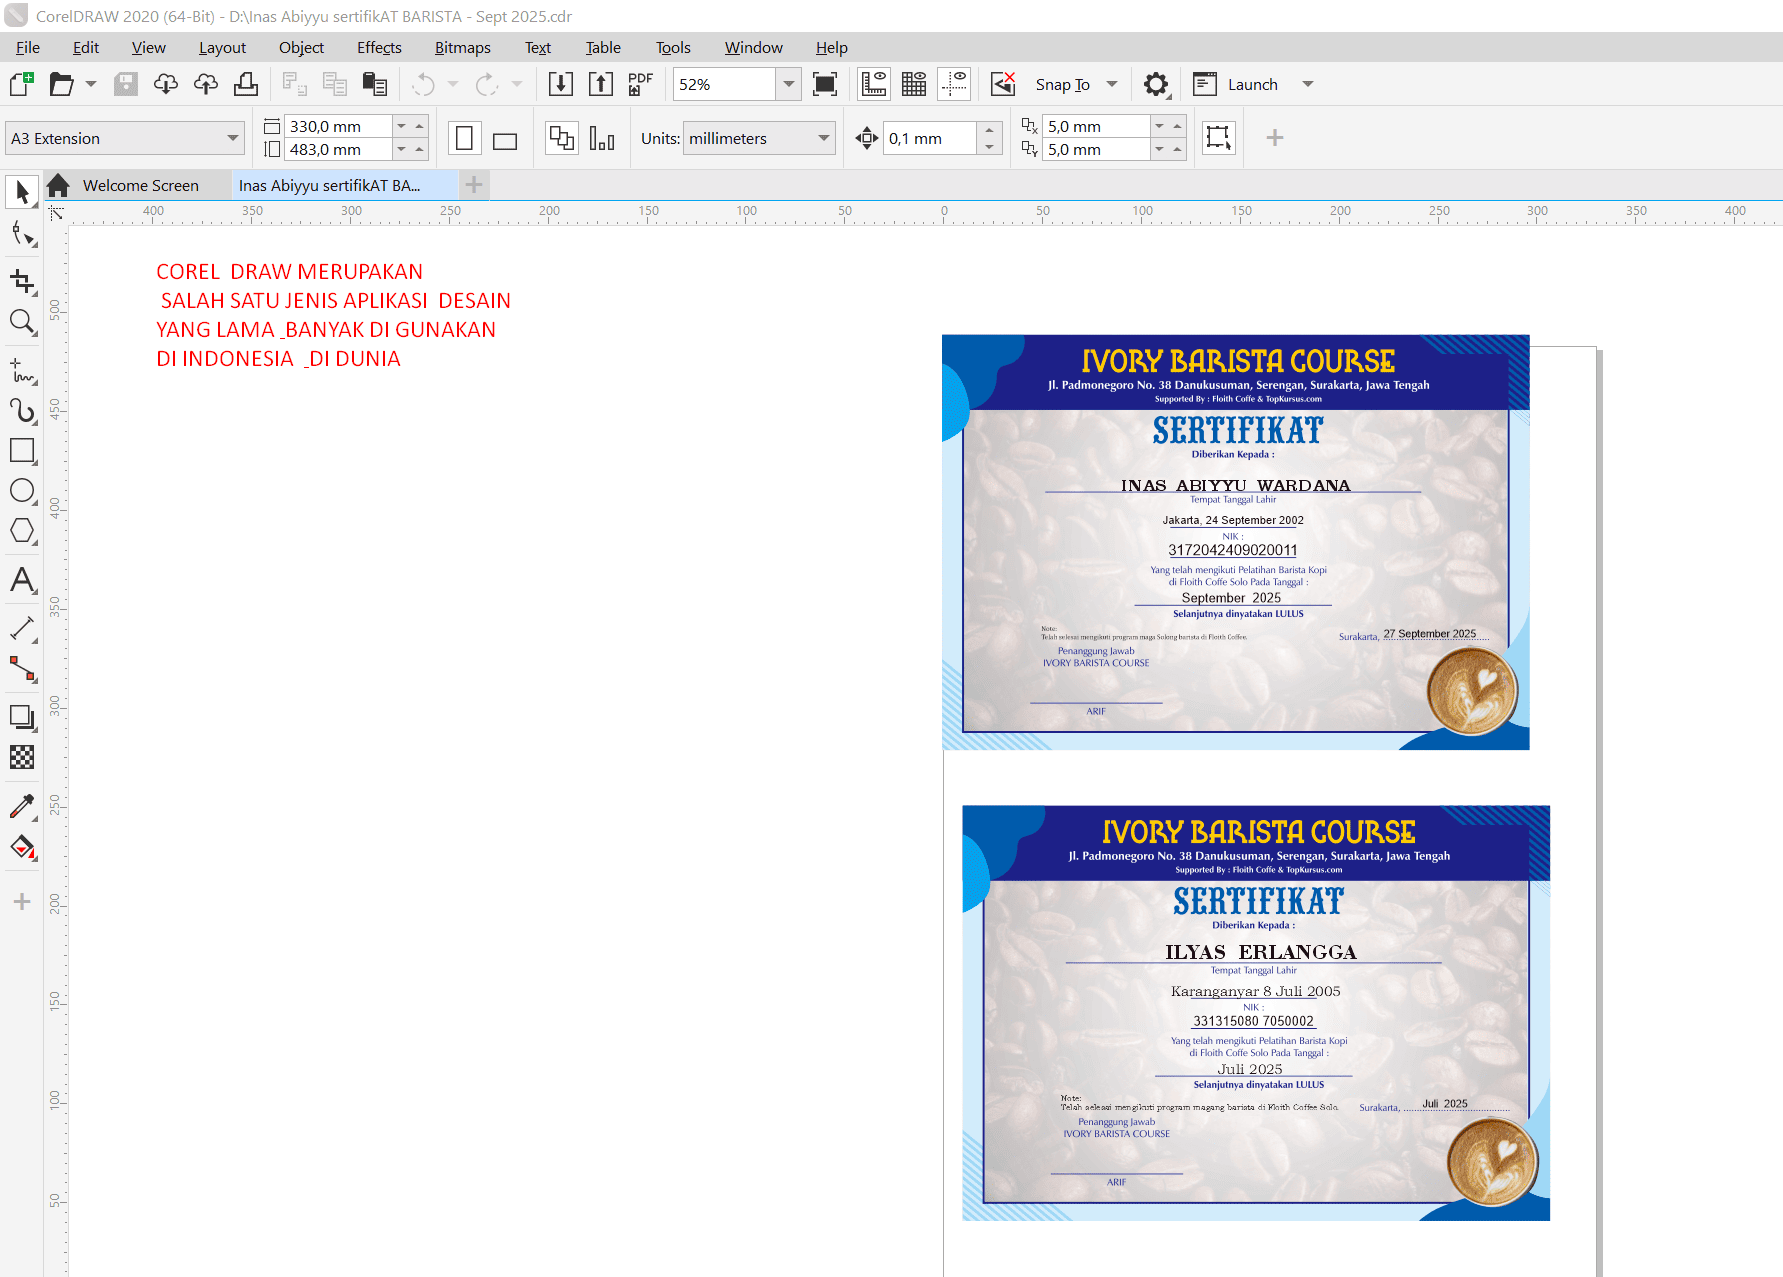The image size is (1783, 1277).
Task: Switch page to landscape orientation
Action: [x=505, y=139]
